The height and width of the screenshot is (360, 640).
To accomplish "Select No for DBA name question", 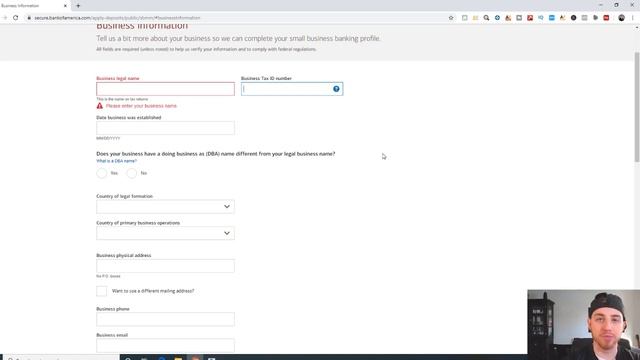I will click(x=131, y=173).
